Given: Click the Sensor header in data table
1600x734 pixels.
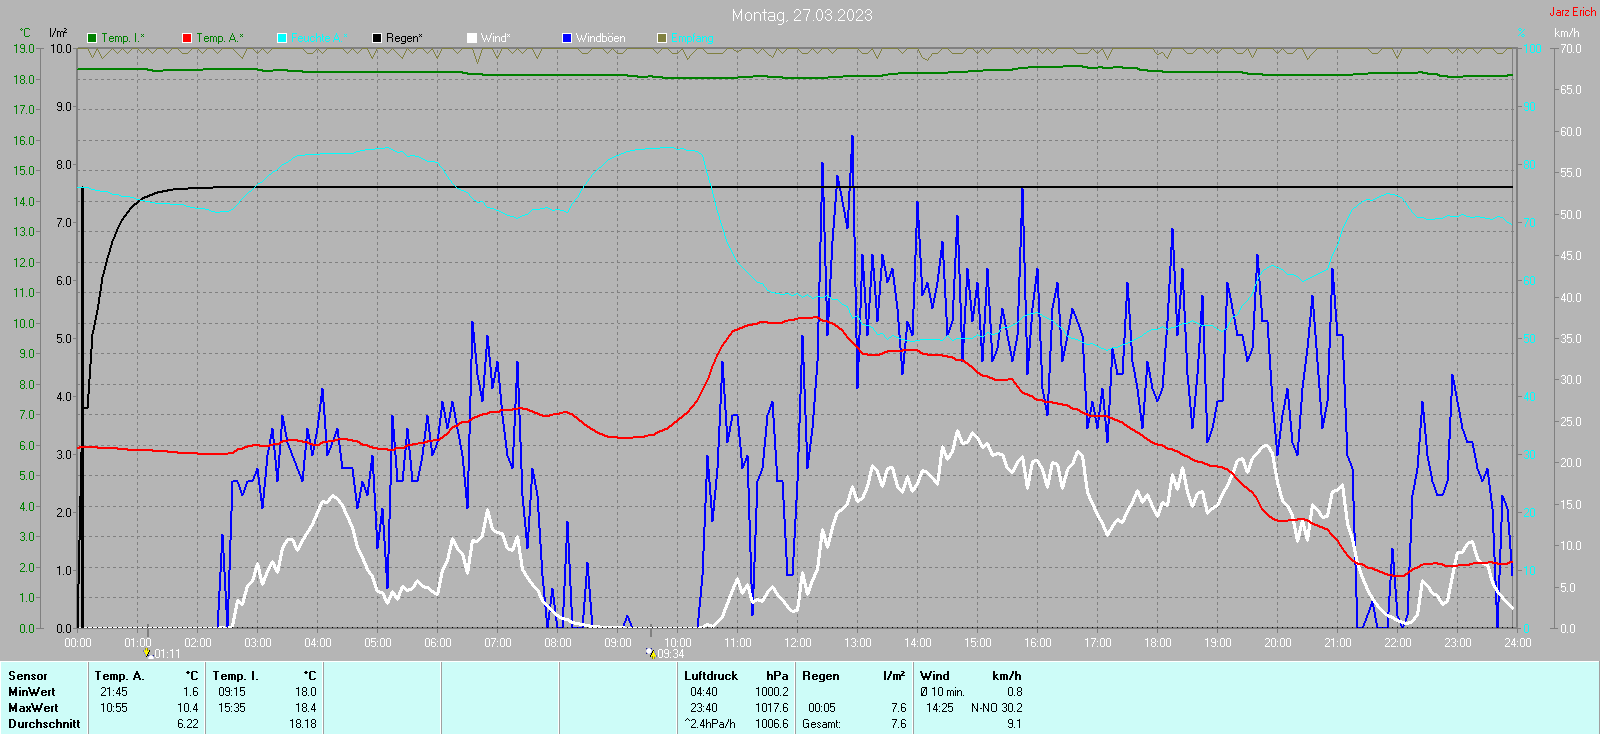Looking at the screenshot, I should pos(28,676).
